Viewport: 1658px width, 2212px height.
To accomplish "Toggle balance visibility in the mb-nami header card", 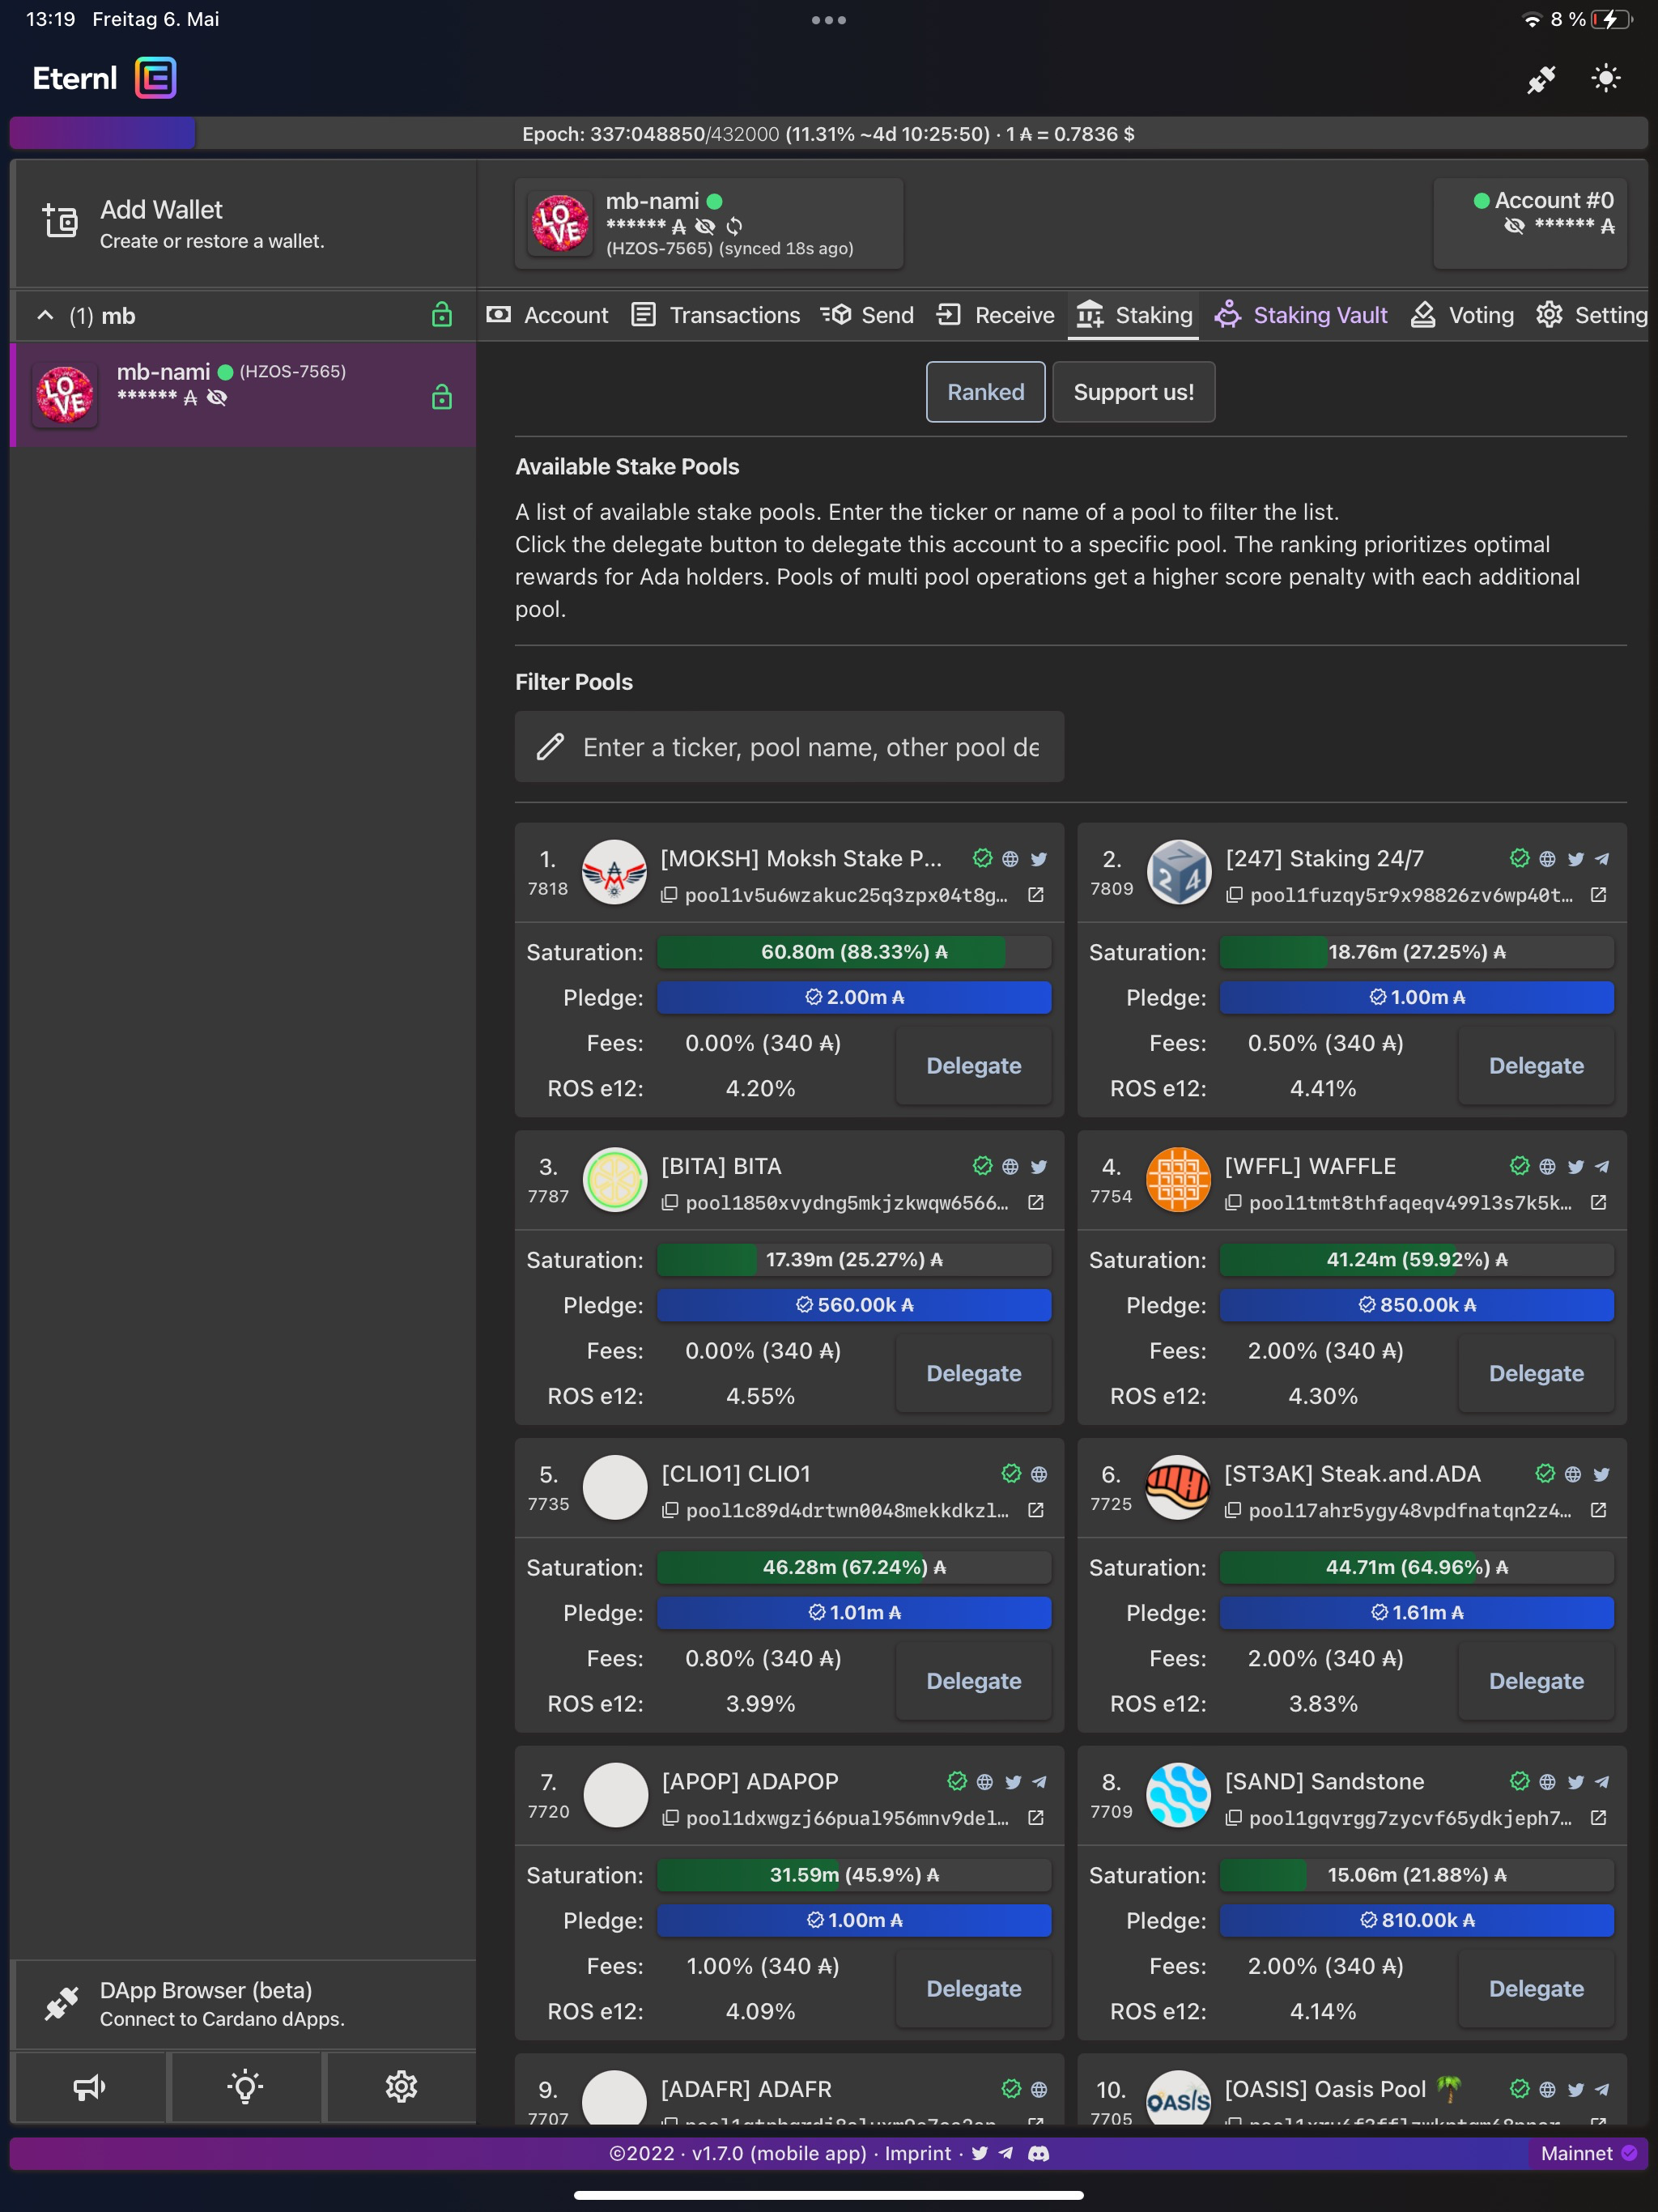I will 705,226.
